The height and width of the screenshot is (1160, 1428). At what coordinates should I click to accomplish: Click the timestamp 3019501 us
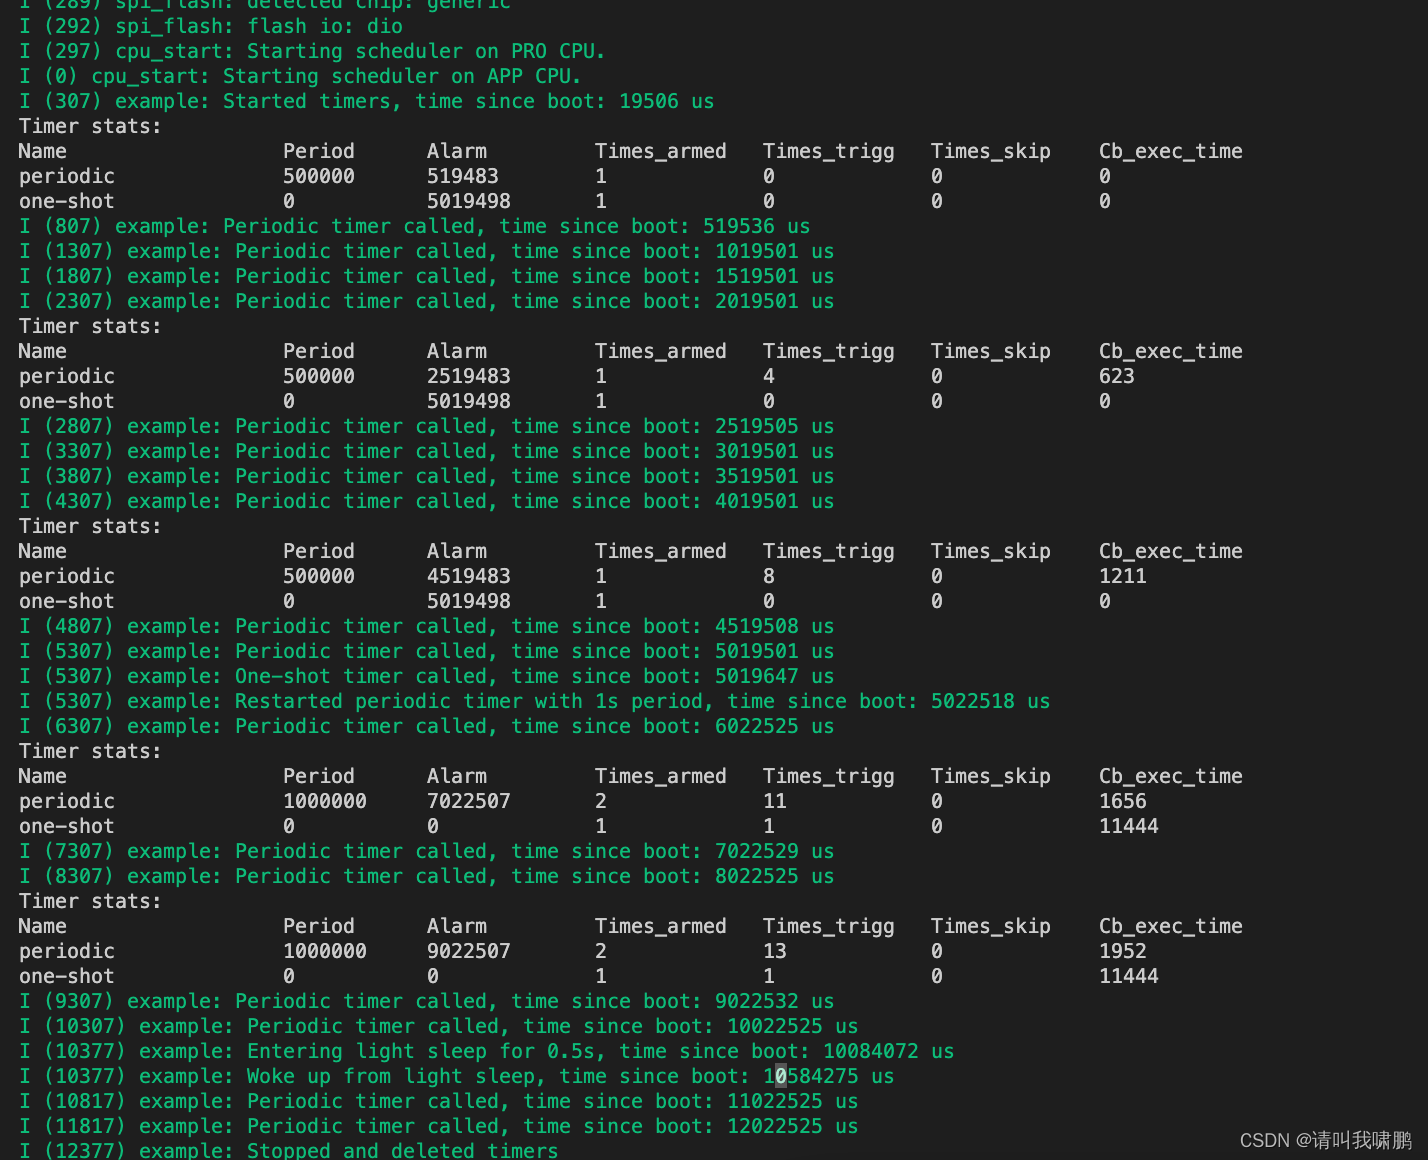pyautogui.click(x=775, y=451)
